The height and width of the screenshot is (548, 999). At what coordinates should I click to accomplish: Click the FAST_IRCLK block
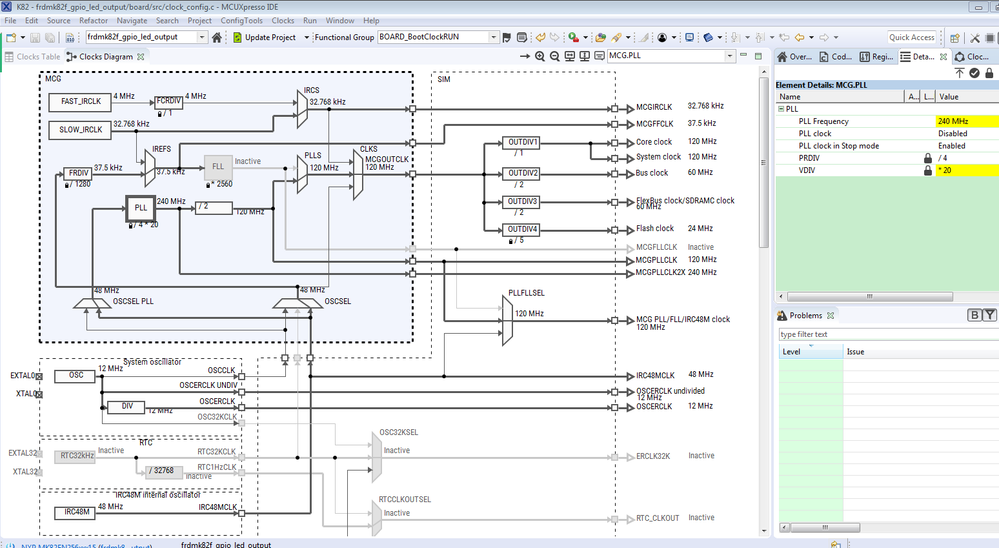click(81, 101)
